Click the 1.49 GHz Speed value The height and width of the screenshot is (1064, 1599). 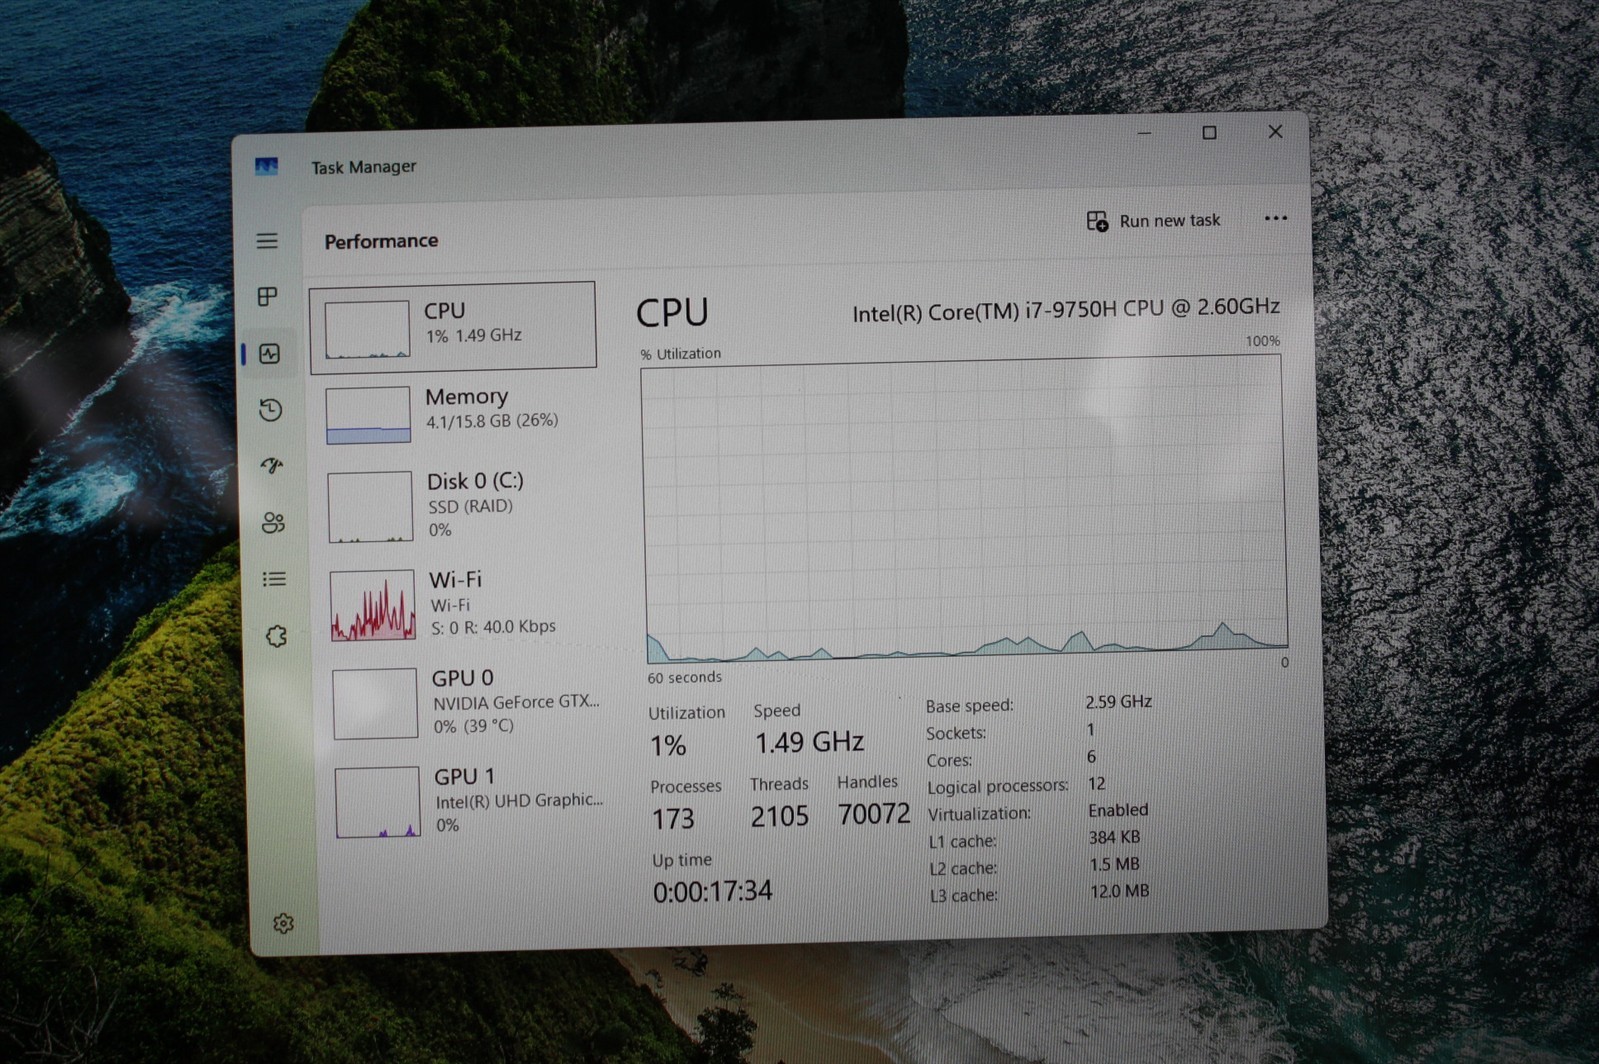tap(809, 742)
